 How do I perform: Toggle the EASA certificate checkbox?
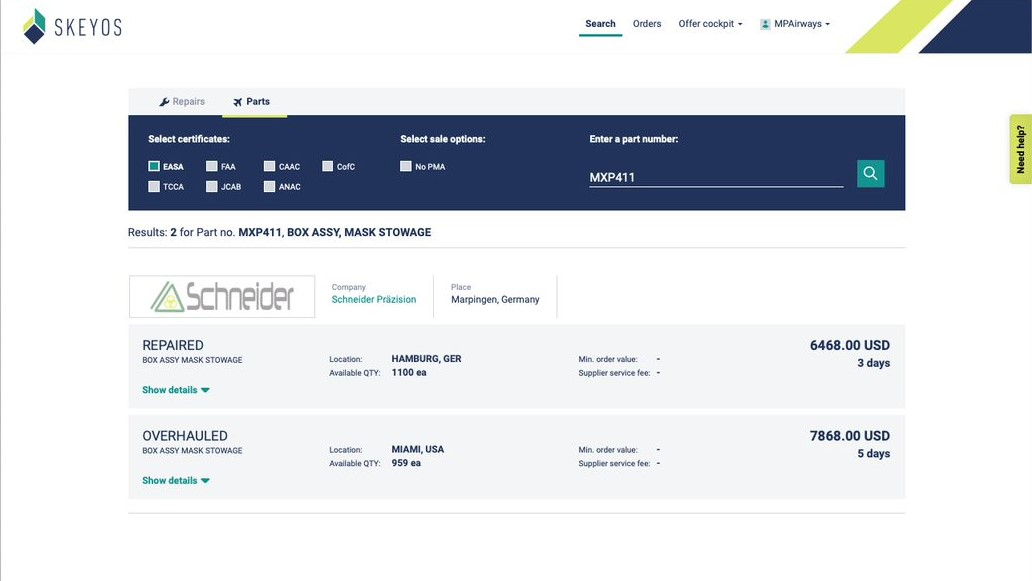pyautogui.click(x=154, y=166)
